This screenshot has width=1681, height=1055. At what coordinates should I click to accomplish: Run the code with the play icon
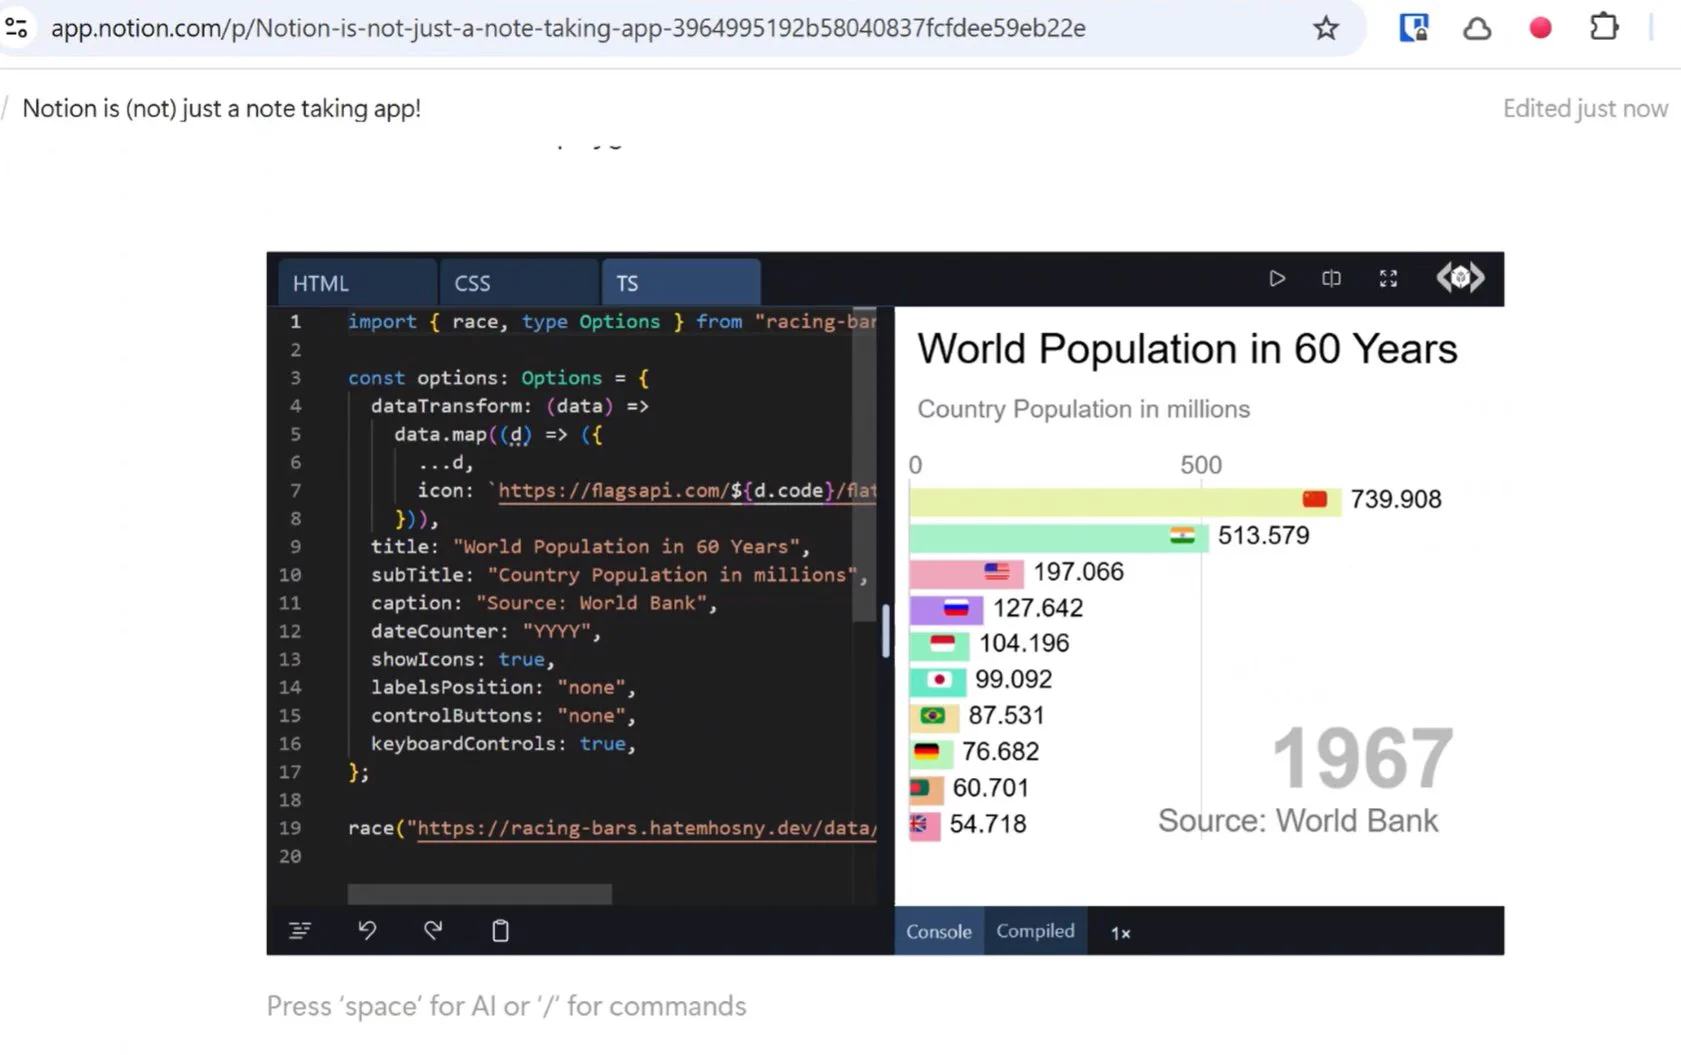pos(1277,279)
